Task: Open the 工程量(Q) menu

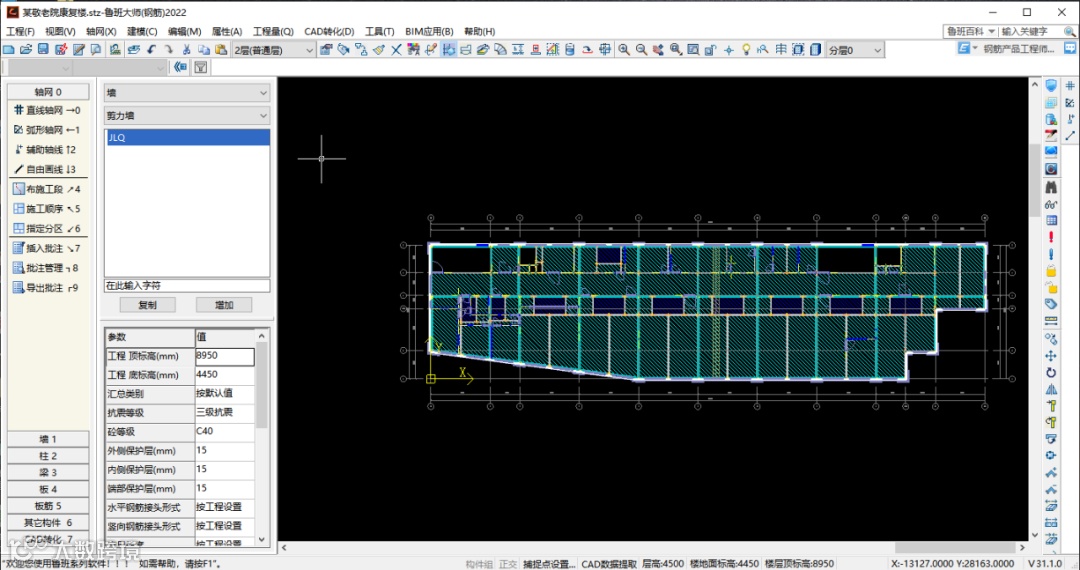Action: pos(273,32)
